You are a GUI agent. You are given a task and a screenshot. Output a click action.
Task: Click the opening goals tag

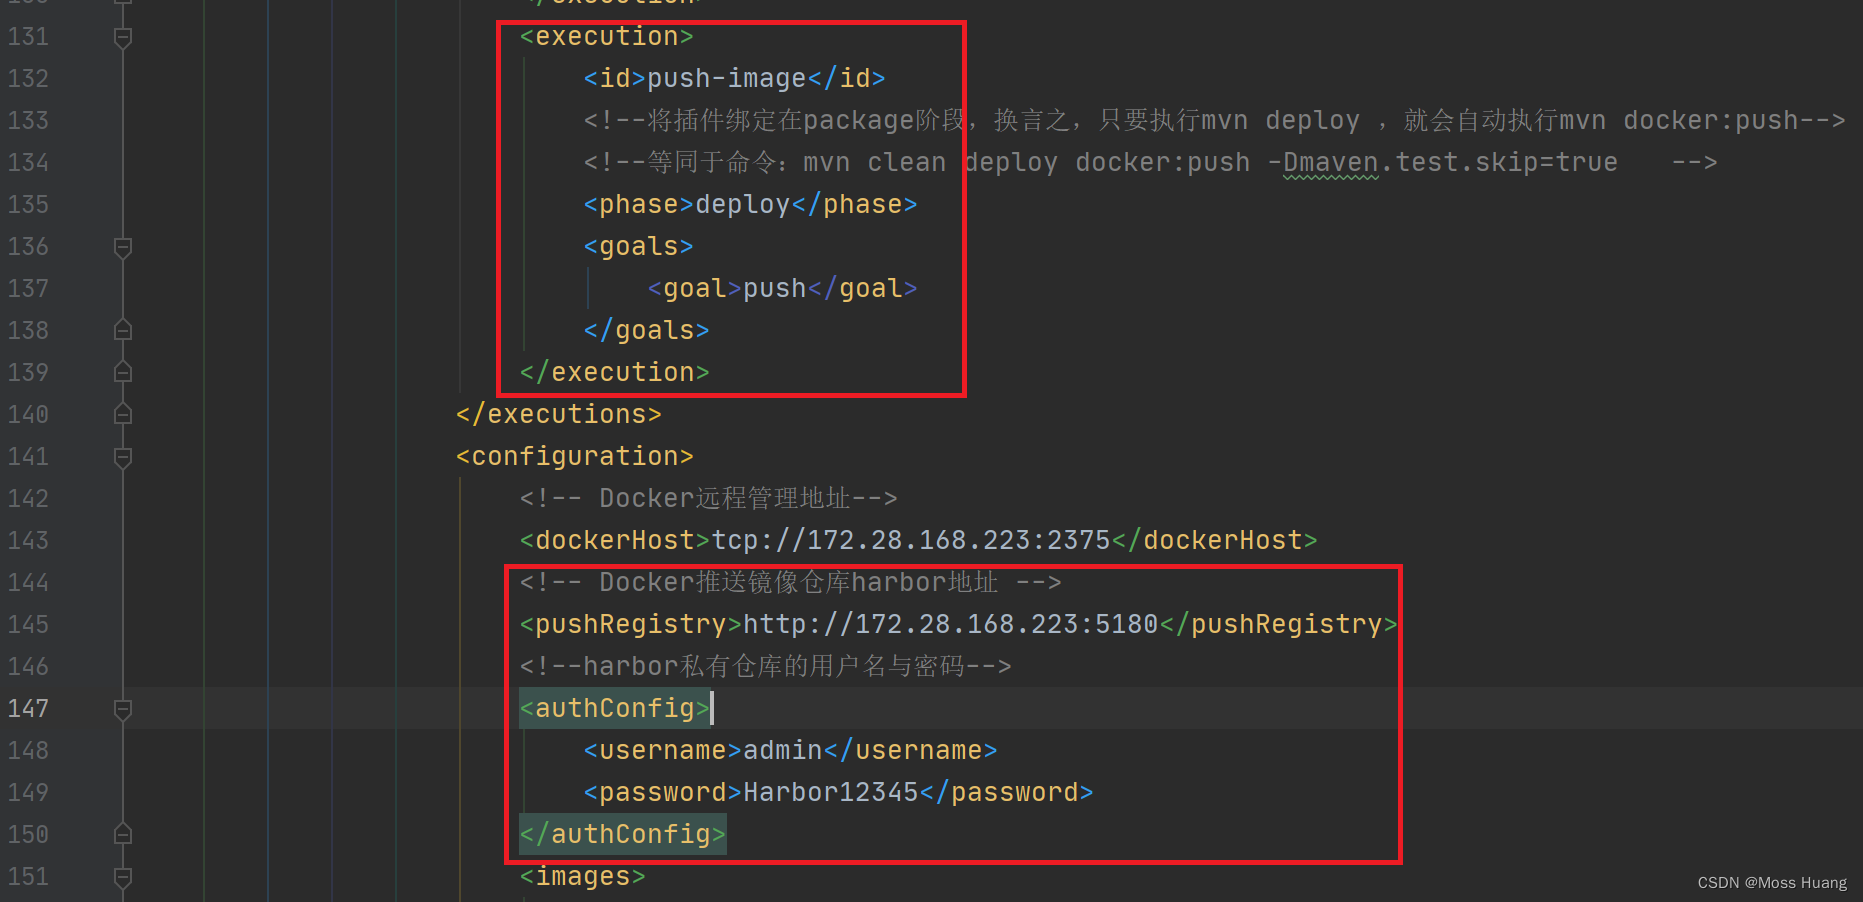point(639,246)
